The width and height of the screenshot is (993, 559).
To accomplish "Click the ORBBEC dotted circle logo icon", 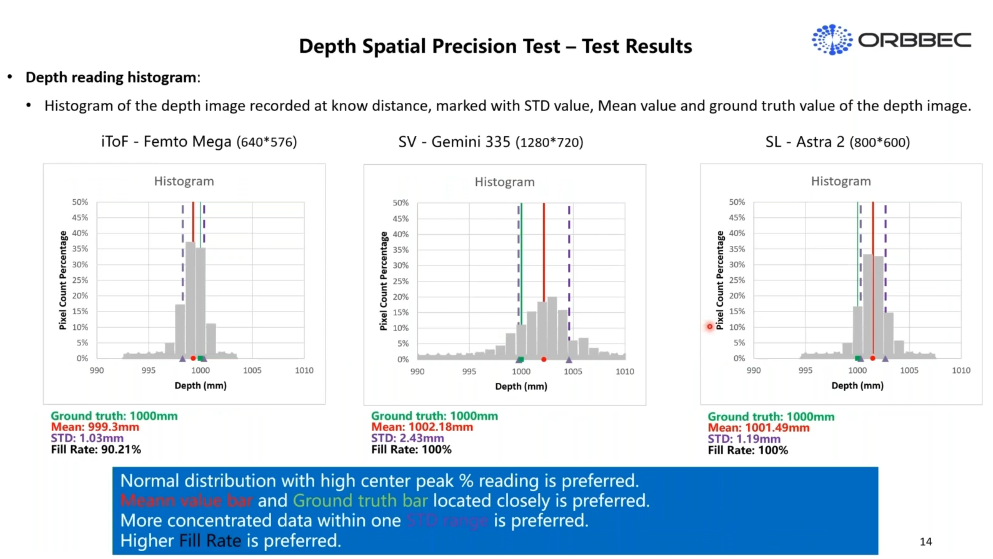I will (x=831, y=40).
